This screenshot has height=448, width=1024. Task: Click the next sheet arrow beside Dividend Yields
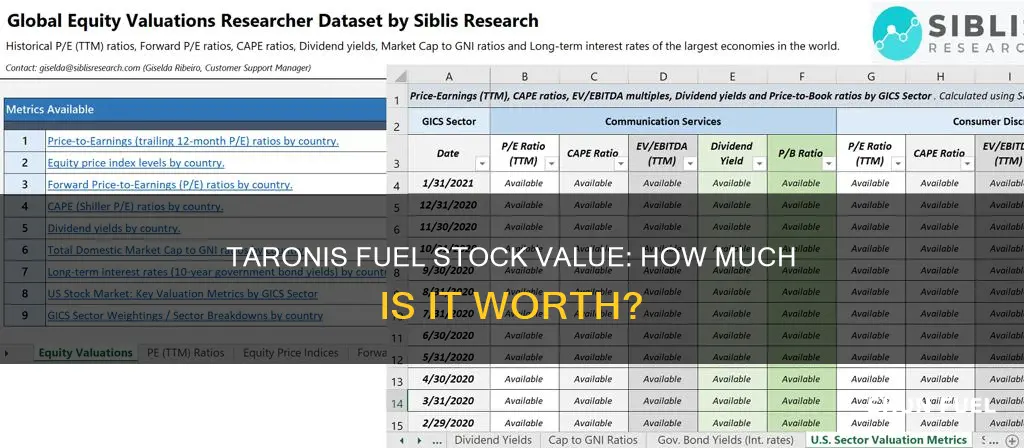[x=419, y=441]
